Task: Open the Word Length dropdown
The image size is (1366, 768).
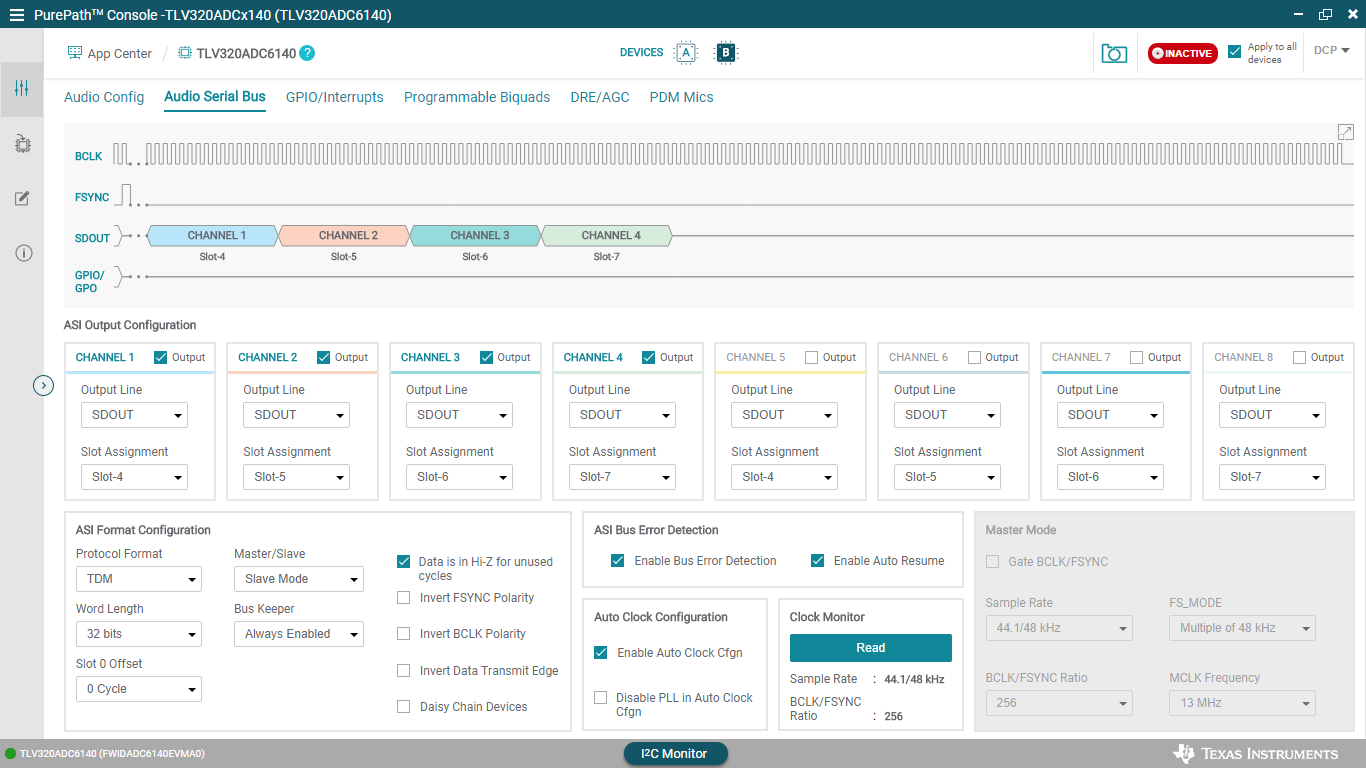Action: (x=138, y=634)
